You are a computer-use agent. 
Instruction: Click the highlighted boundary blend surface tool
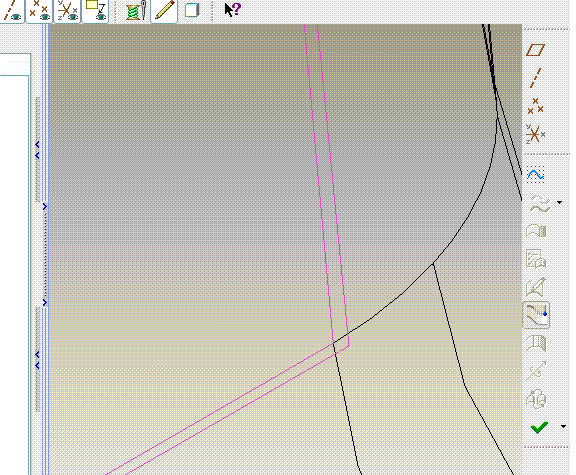(536, 315)
